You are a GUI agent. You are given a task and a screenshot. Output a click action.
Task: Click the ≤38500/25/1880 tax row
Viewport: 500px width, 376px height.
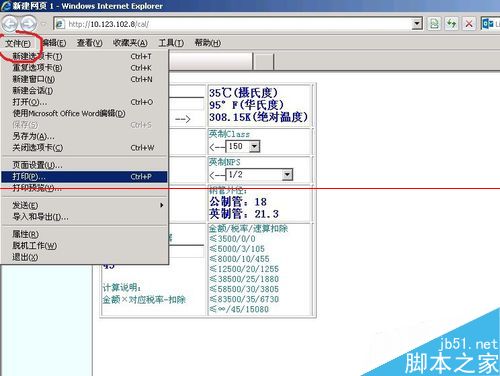244,279
